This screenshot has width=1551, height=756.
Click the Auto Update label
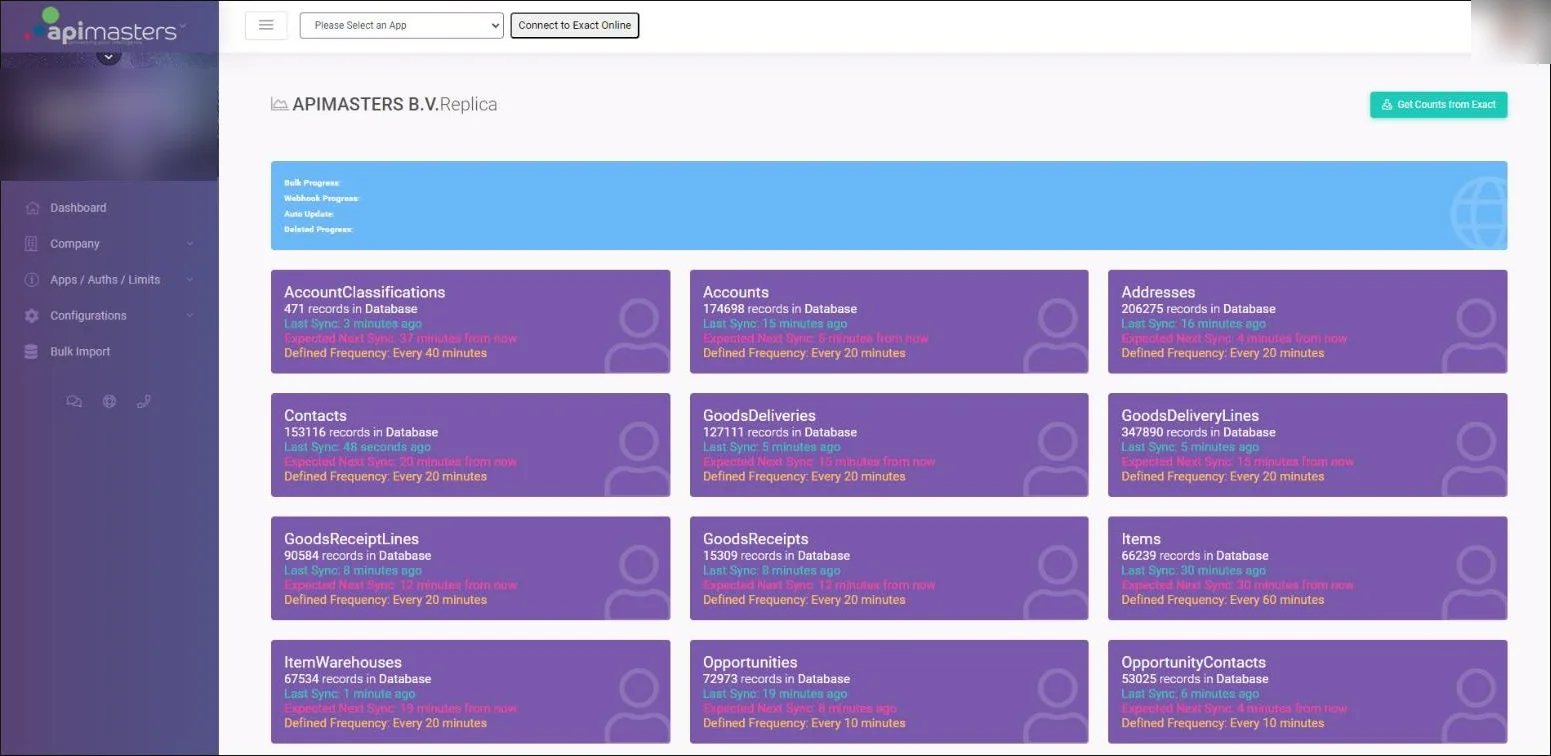click(309, 214)
